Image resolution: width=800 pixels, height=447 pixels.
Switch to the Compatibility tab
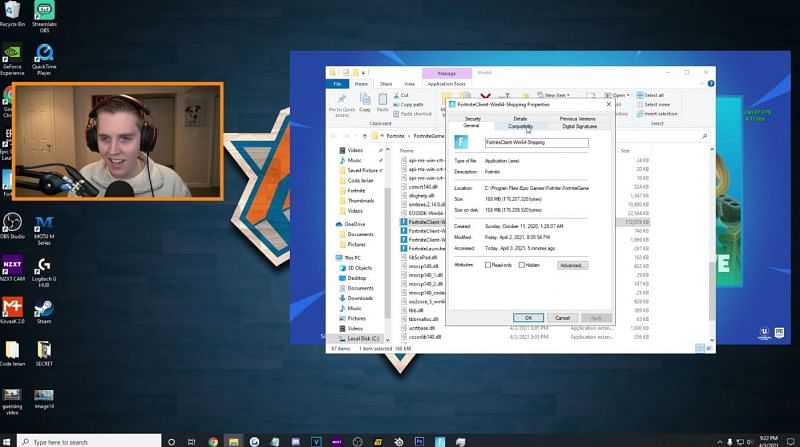[x=520, y=126]
